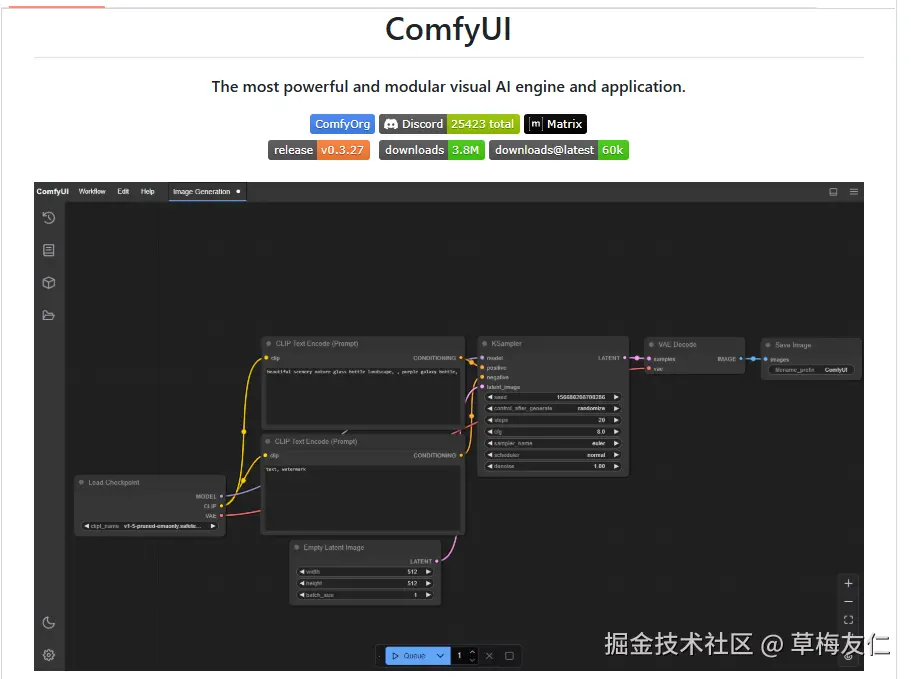
Task: Collapse the KSampler node via its dot
Action: point(484,344)
